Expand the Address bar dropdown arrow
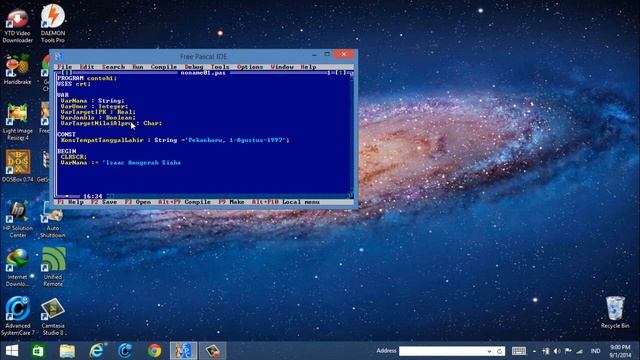The width and height of the screenshot is (640, 360). click(489, 351)
